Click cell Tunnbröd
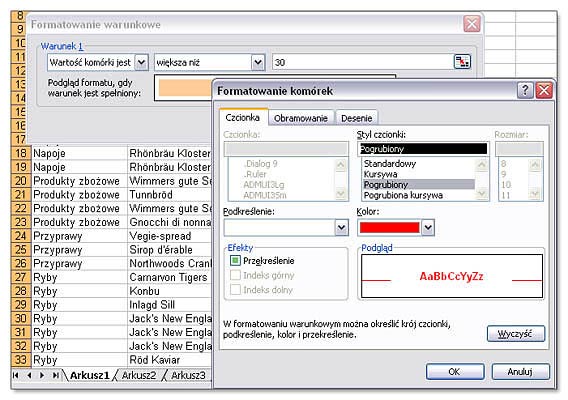This screenshot has height=400, width=568. [170, 195]
